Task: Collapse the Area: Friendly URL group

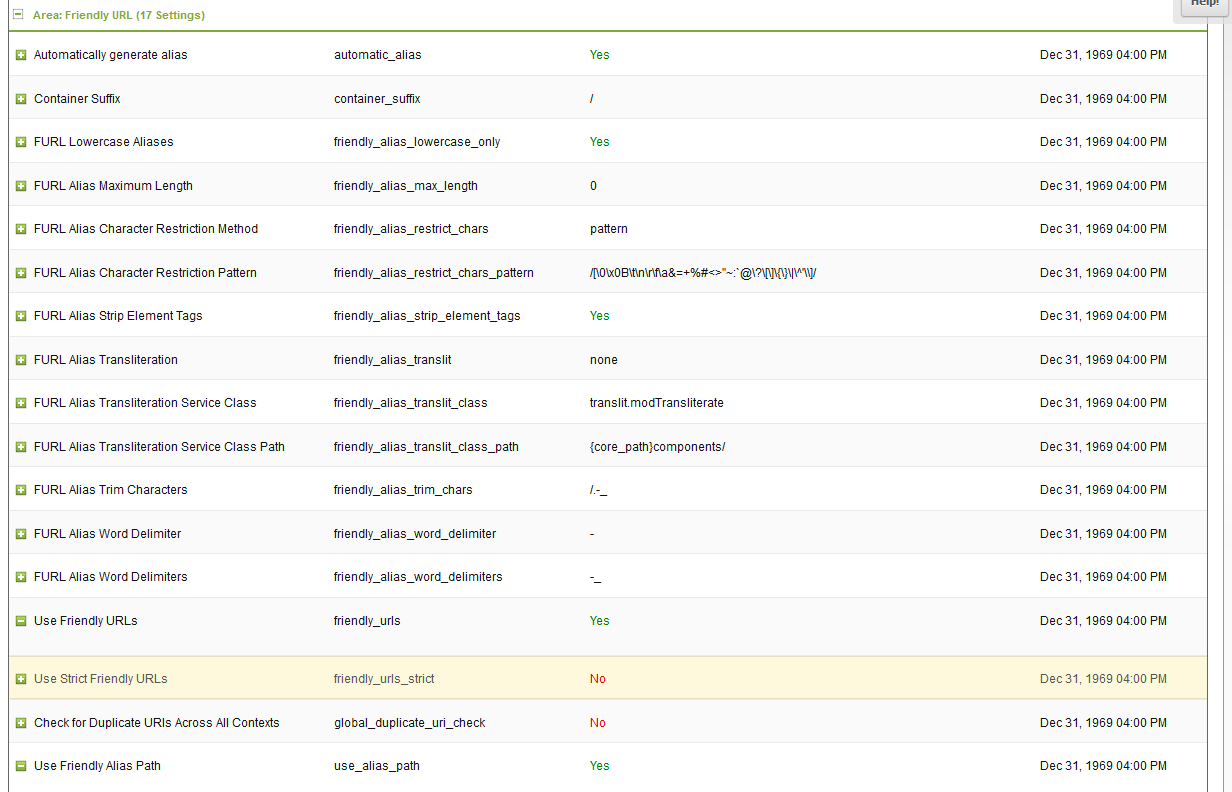Action: tap(18, 15)
